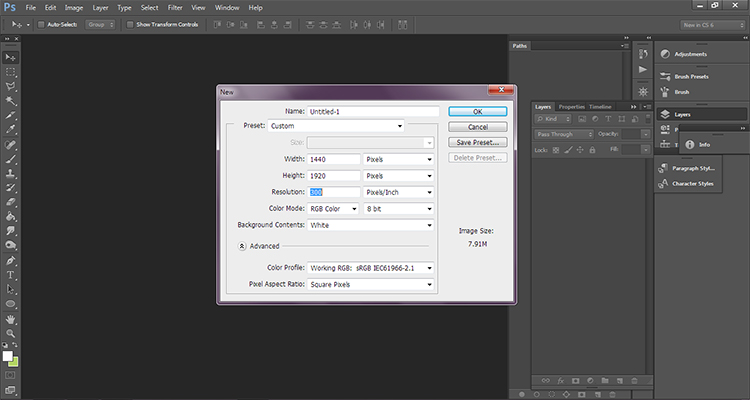The width and height of the screenshot is (750, 400).
Task: Toggle layer filtering switch in Layers panel
Action: 648,118
